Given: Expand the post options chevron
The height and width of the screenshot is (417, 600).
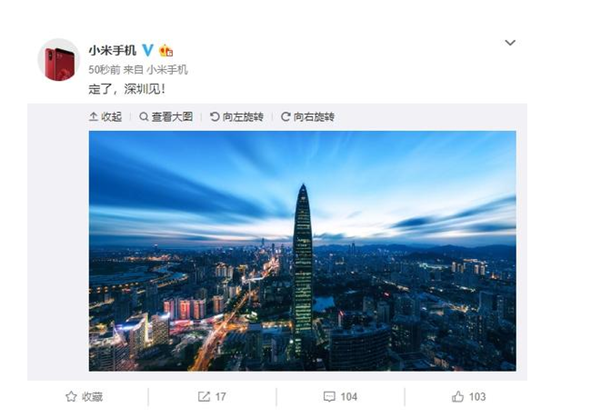Looking at the screenshot, I should pyautogui.click(x=510, y=42).
